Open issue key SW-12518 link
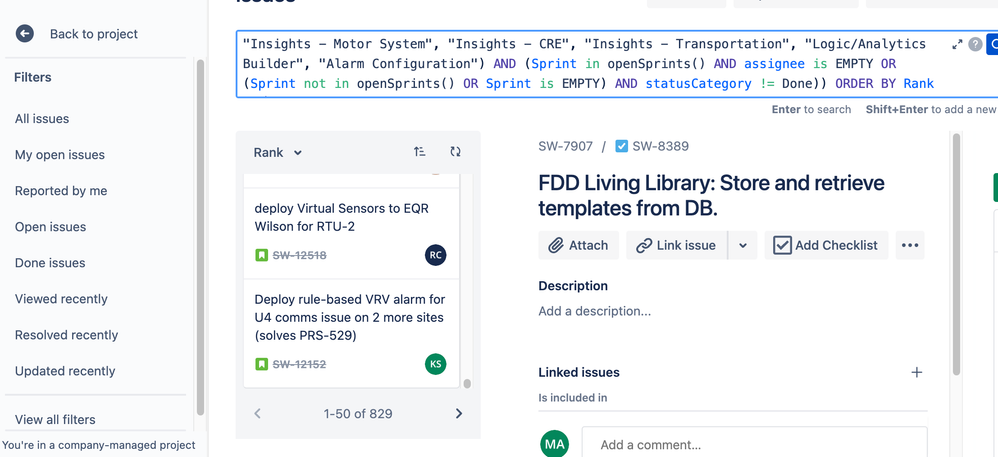998x457 pixels. tap(299, 255)
